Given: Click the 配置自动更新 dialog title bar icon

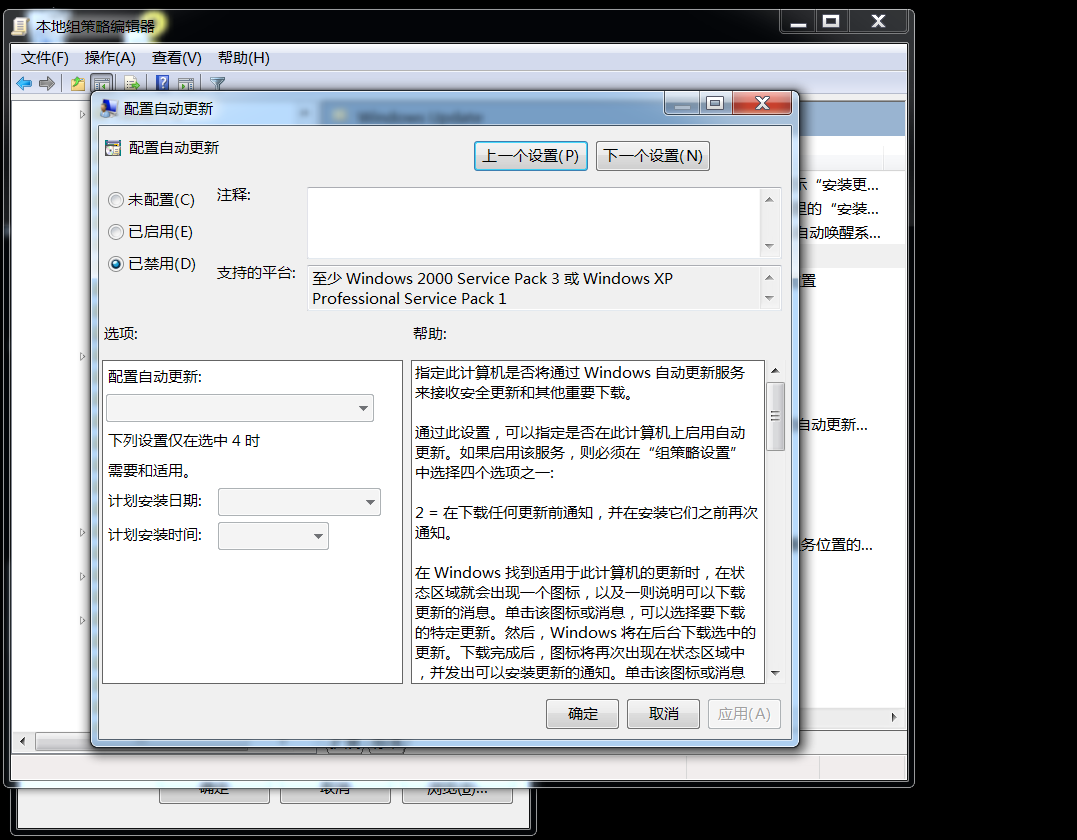Looking at the screenshot, I should click(109, 108).
